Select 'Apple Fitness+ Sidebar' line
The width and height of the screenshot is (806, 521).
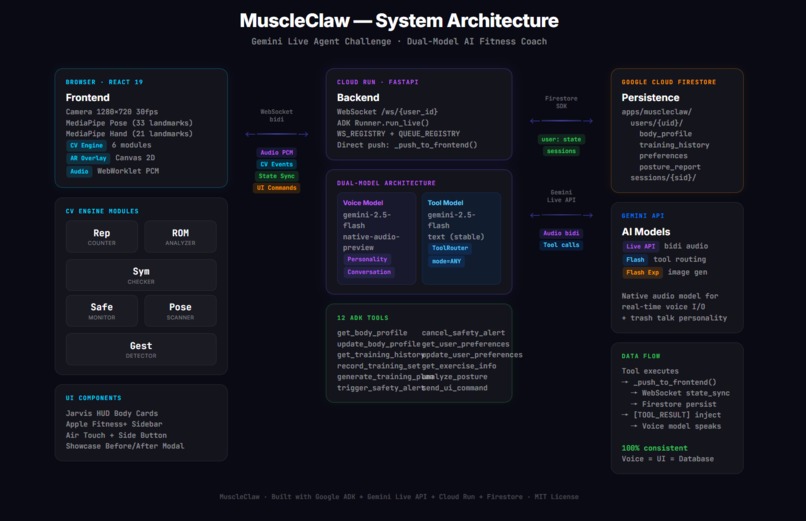click(x=114, y=424)
